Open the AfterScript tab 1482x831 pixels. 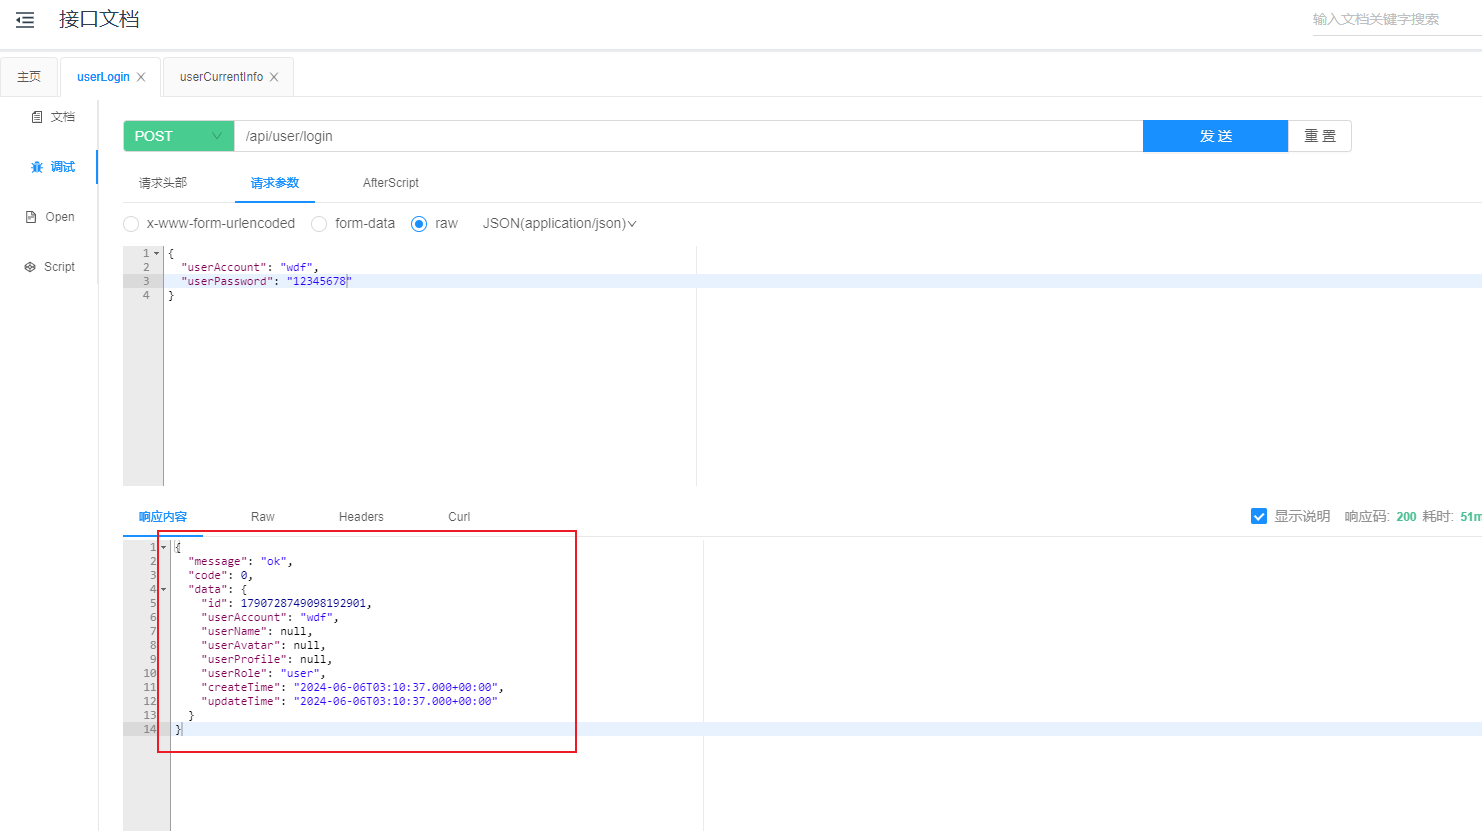[391, 183]
